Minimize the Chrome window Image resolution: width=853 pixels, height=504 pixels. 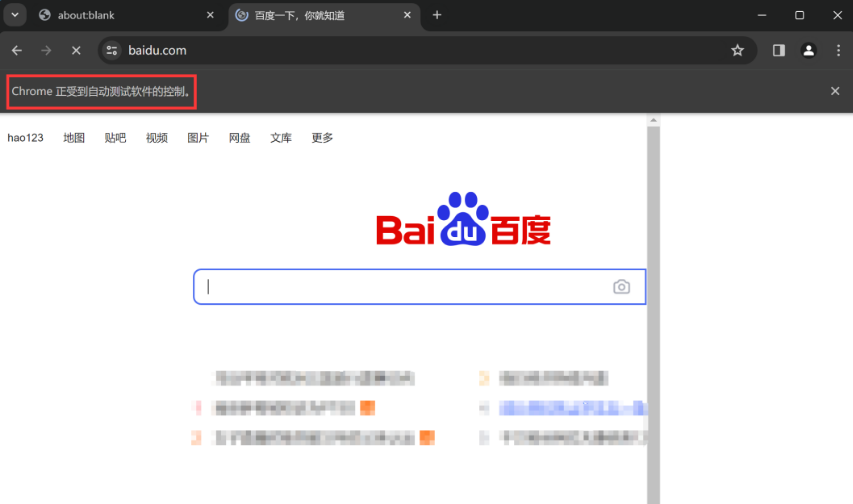click(x=762, y=15)
